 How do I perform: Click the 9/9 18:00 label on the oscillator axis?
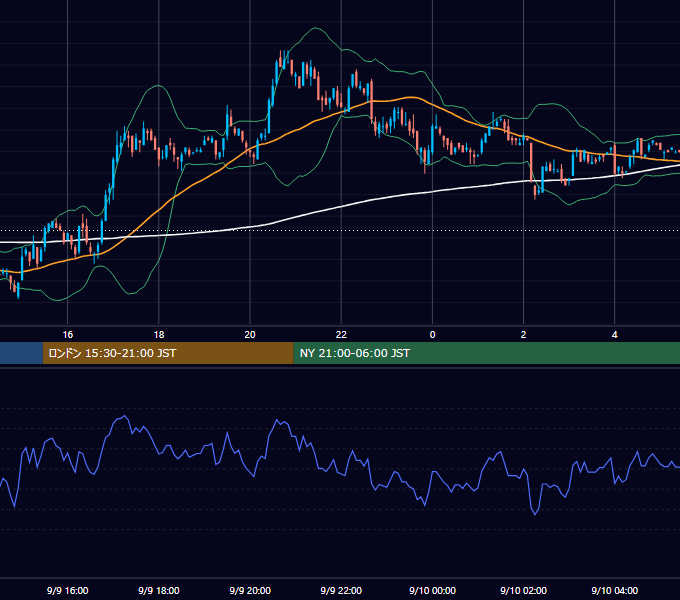159,590
